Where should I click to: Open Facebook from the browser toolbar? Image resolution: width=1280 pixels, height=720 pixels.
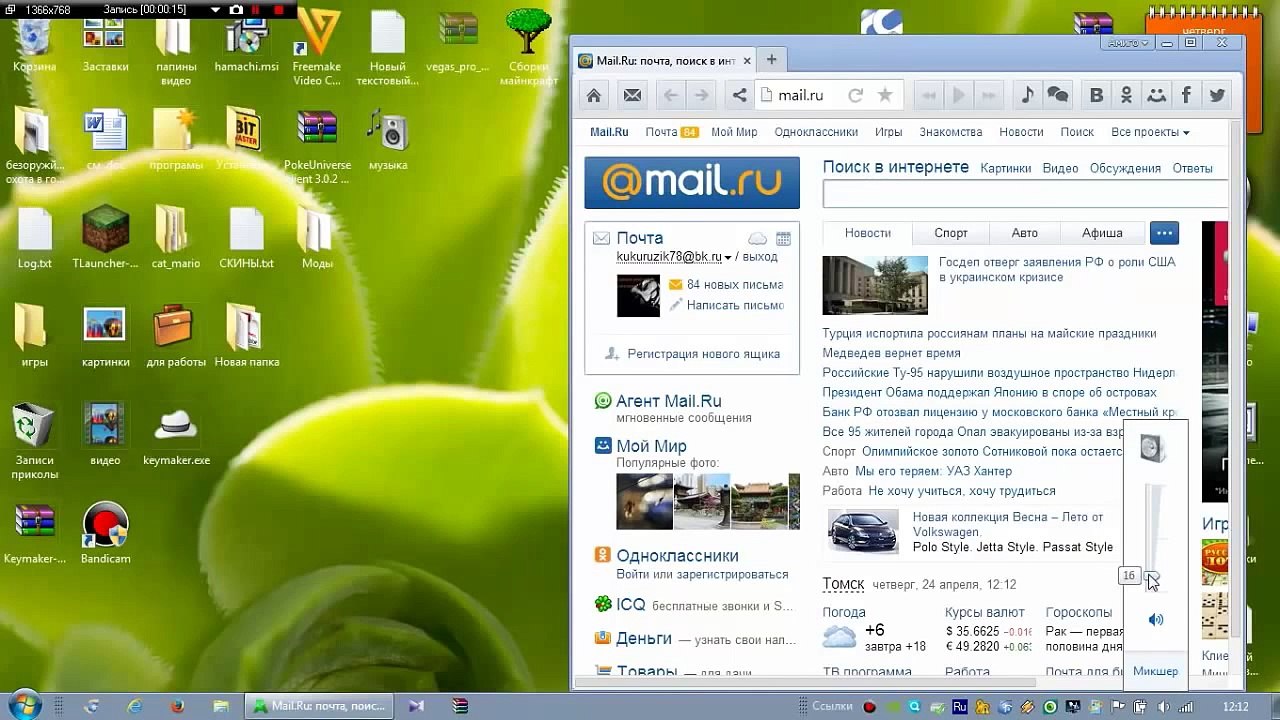pos(1186,95)
